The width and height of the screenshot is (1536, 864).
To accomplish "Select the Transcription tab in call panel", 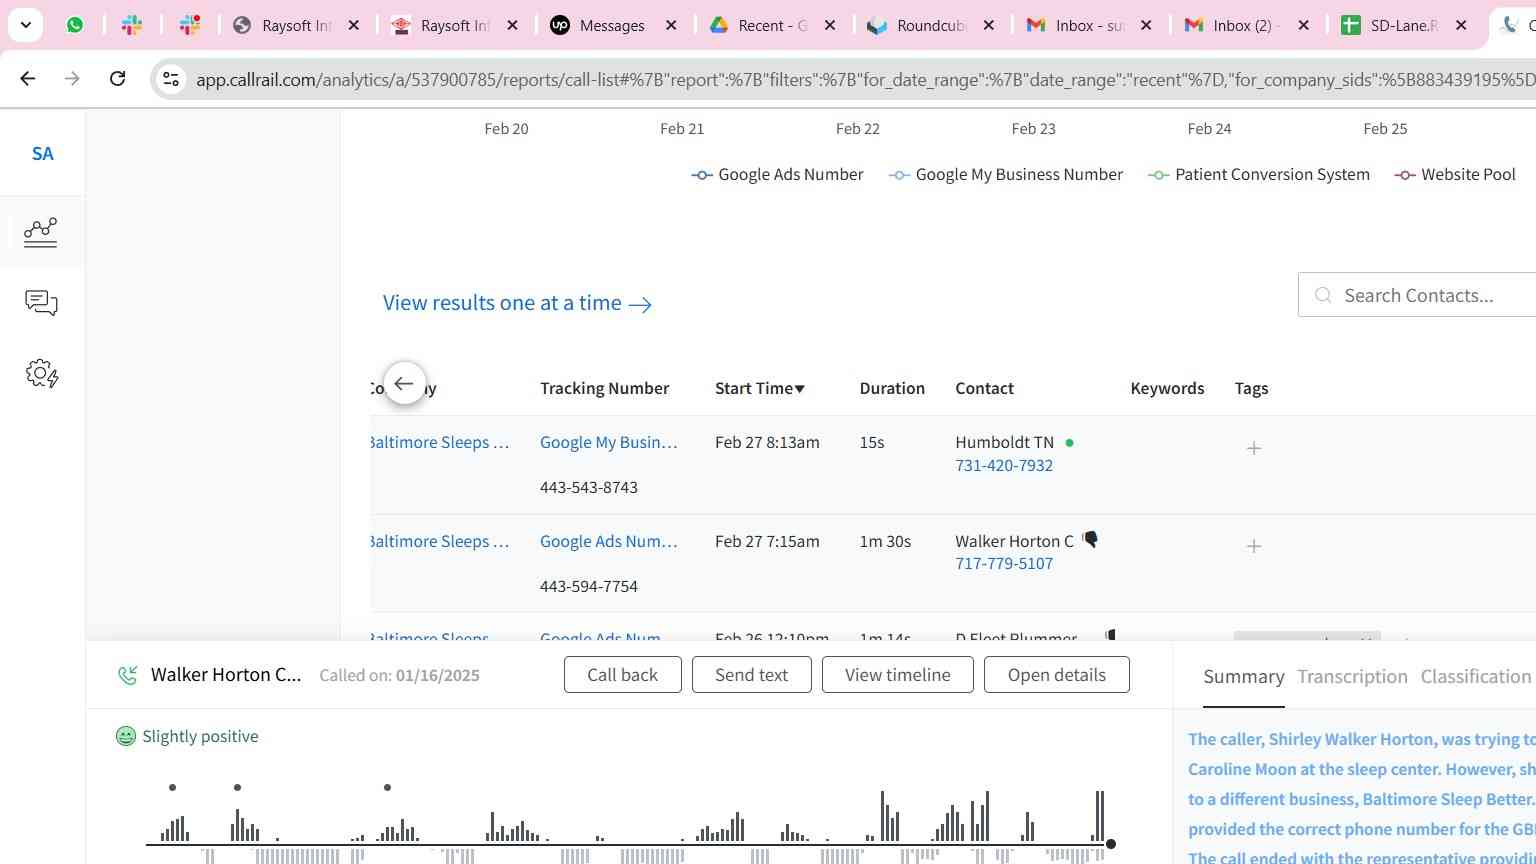I will click(1352, 677).
